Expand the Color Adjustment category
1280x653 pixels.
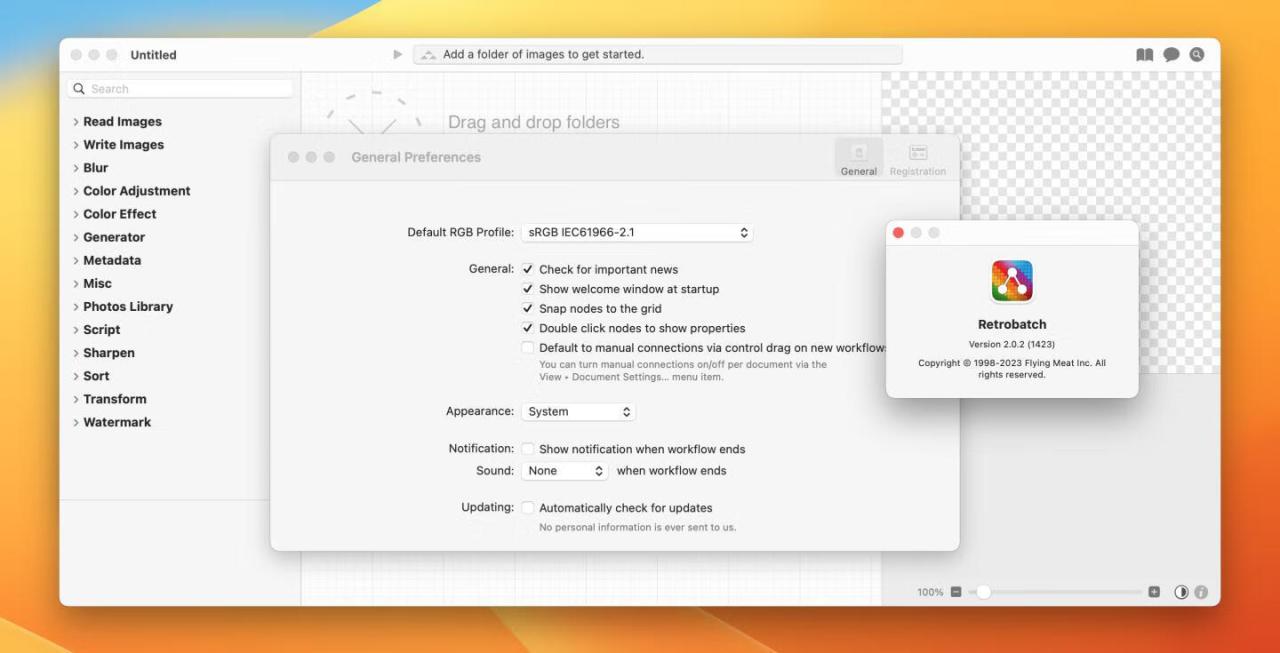76,191
